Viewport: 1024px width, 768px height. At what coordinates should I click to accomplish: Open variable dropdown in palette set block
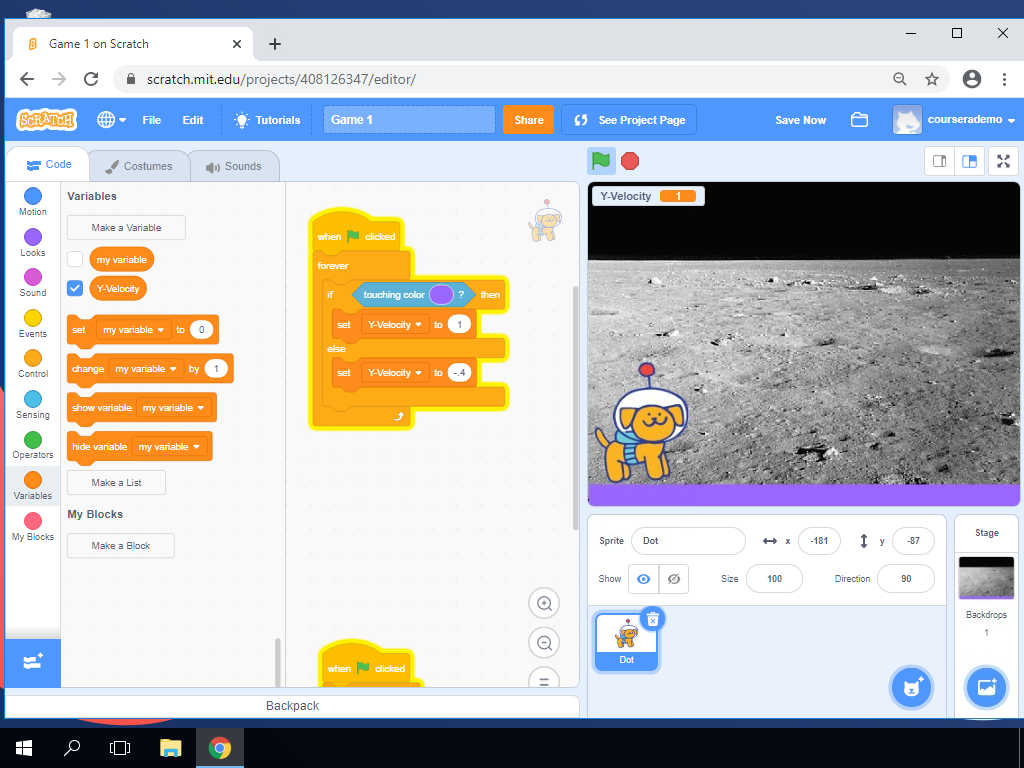click(133, 330)
